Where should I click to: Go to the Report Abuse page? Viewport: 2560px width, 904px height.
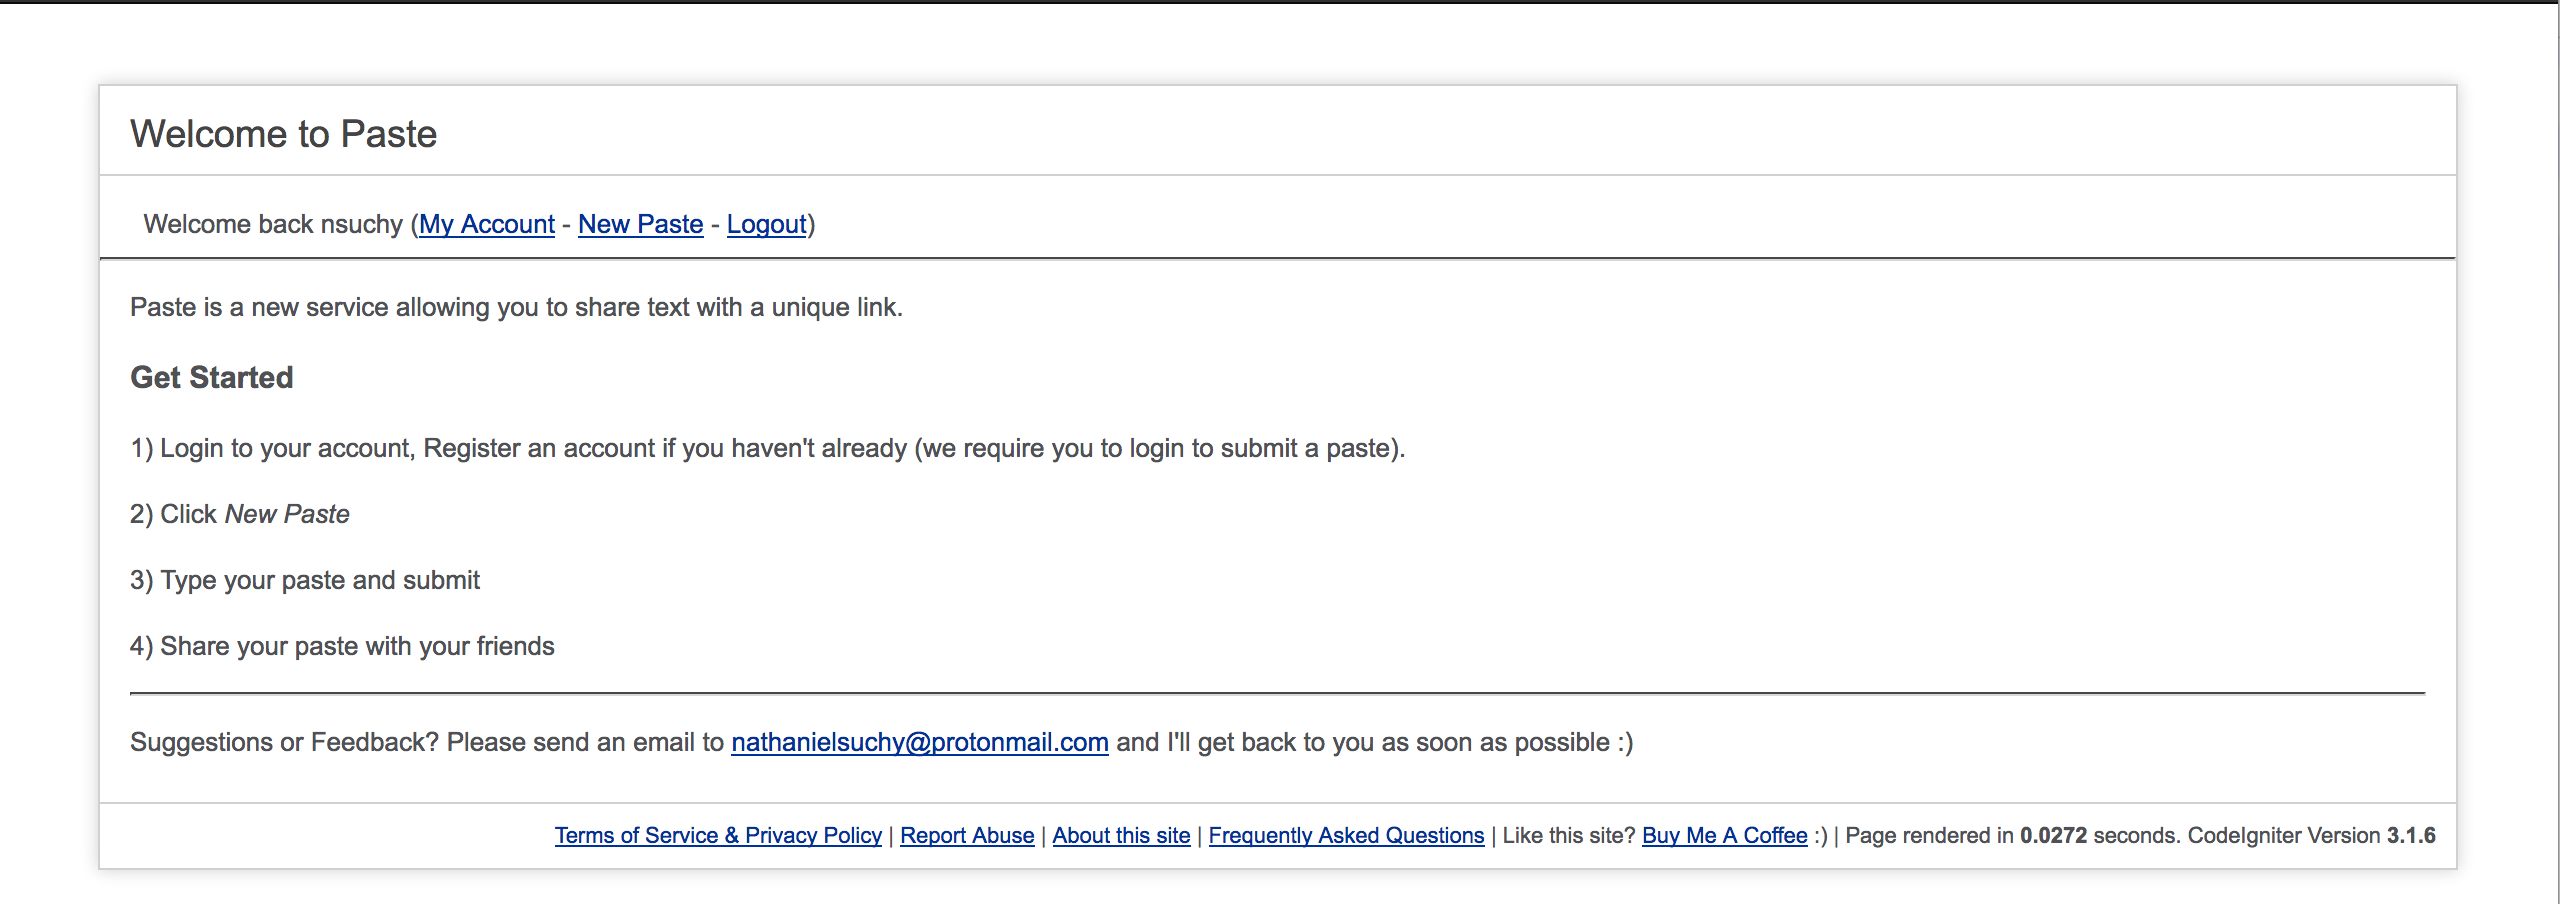coord(967,835)
